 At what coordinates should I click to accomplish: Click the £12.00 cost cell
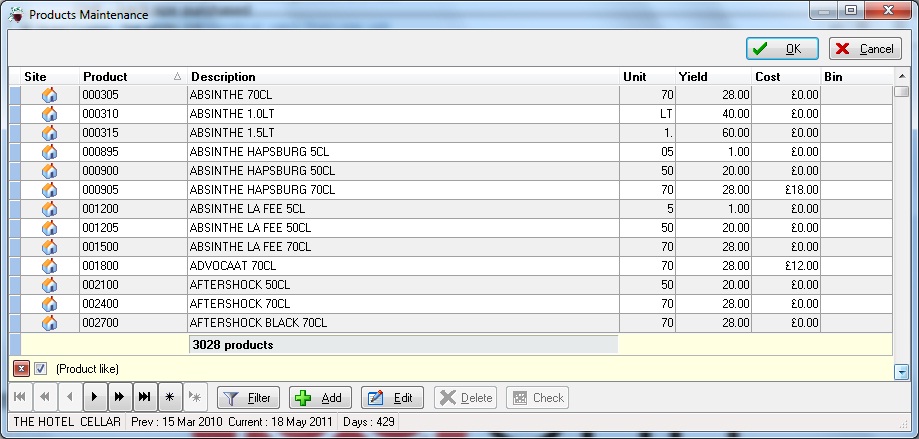(785, 266)
